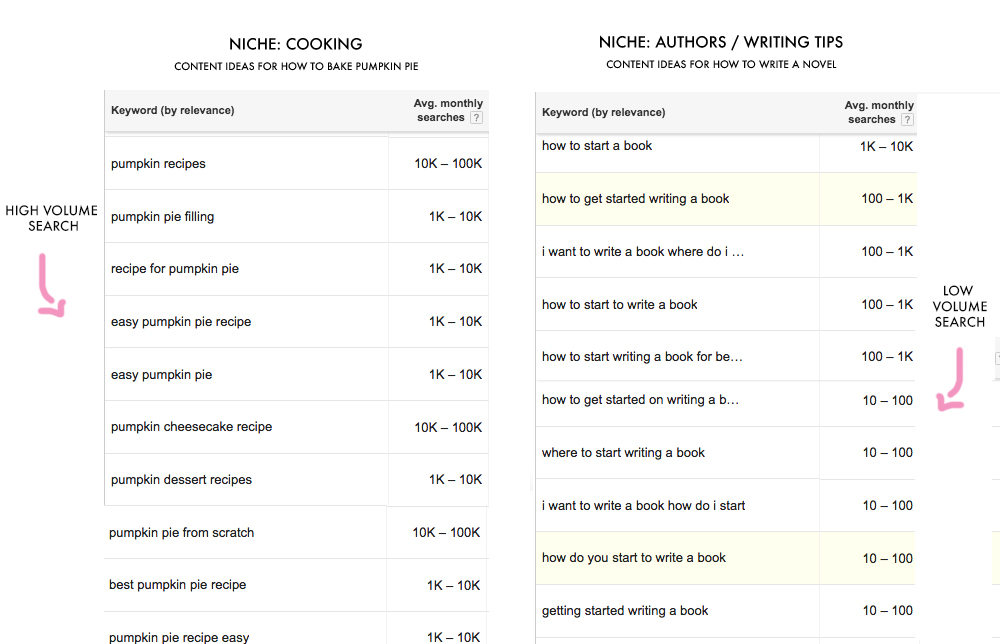Select the keyword 'how to start writing a book for be…'
Image resolution: width=1000 pixels, height=644 pixels.
[642, 357]
